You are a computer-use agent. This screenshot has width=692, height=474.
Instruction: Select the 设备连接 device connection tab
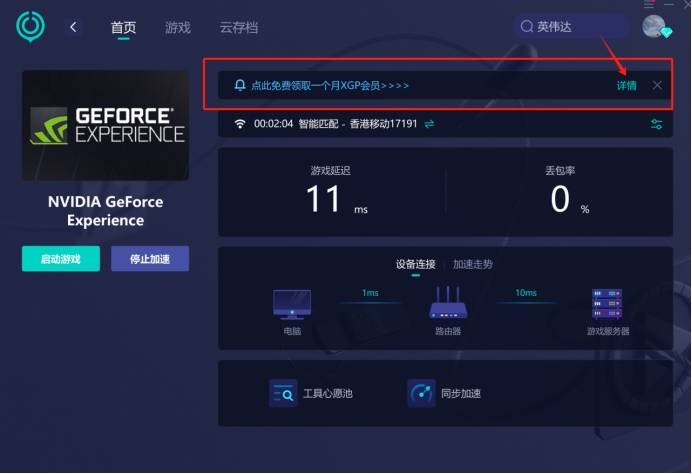416,264
